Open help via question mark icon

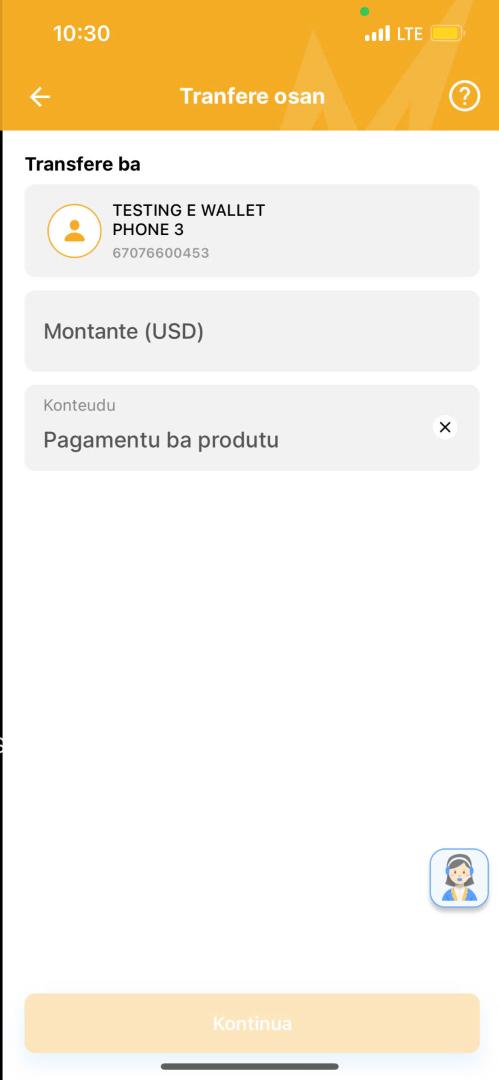(464, 96)
